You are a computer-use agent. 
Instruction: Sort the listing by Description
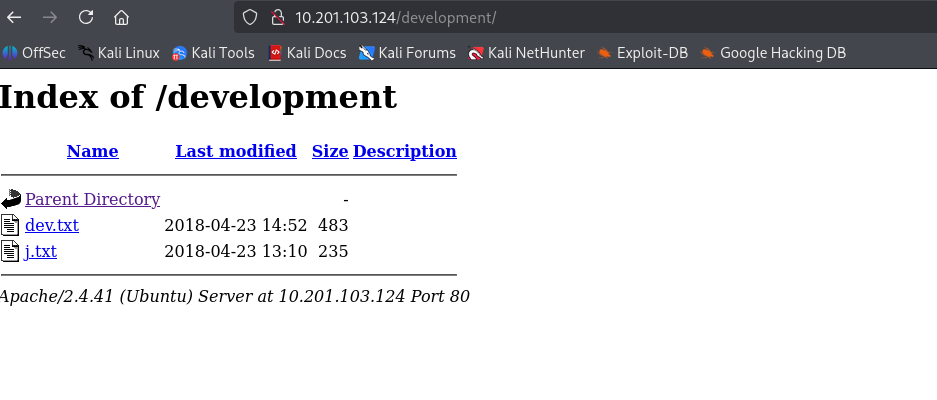pos(405,151)
